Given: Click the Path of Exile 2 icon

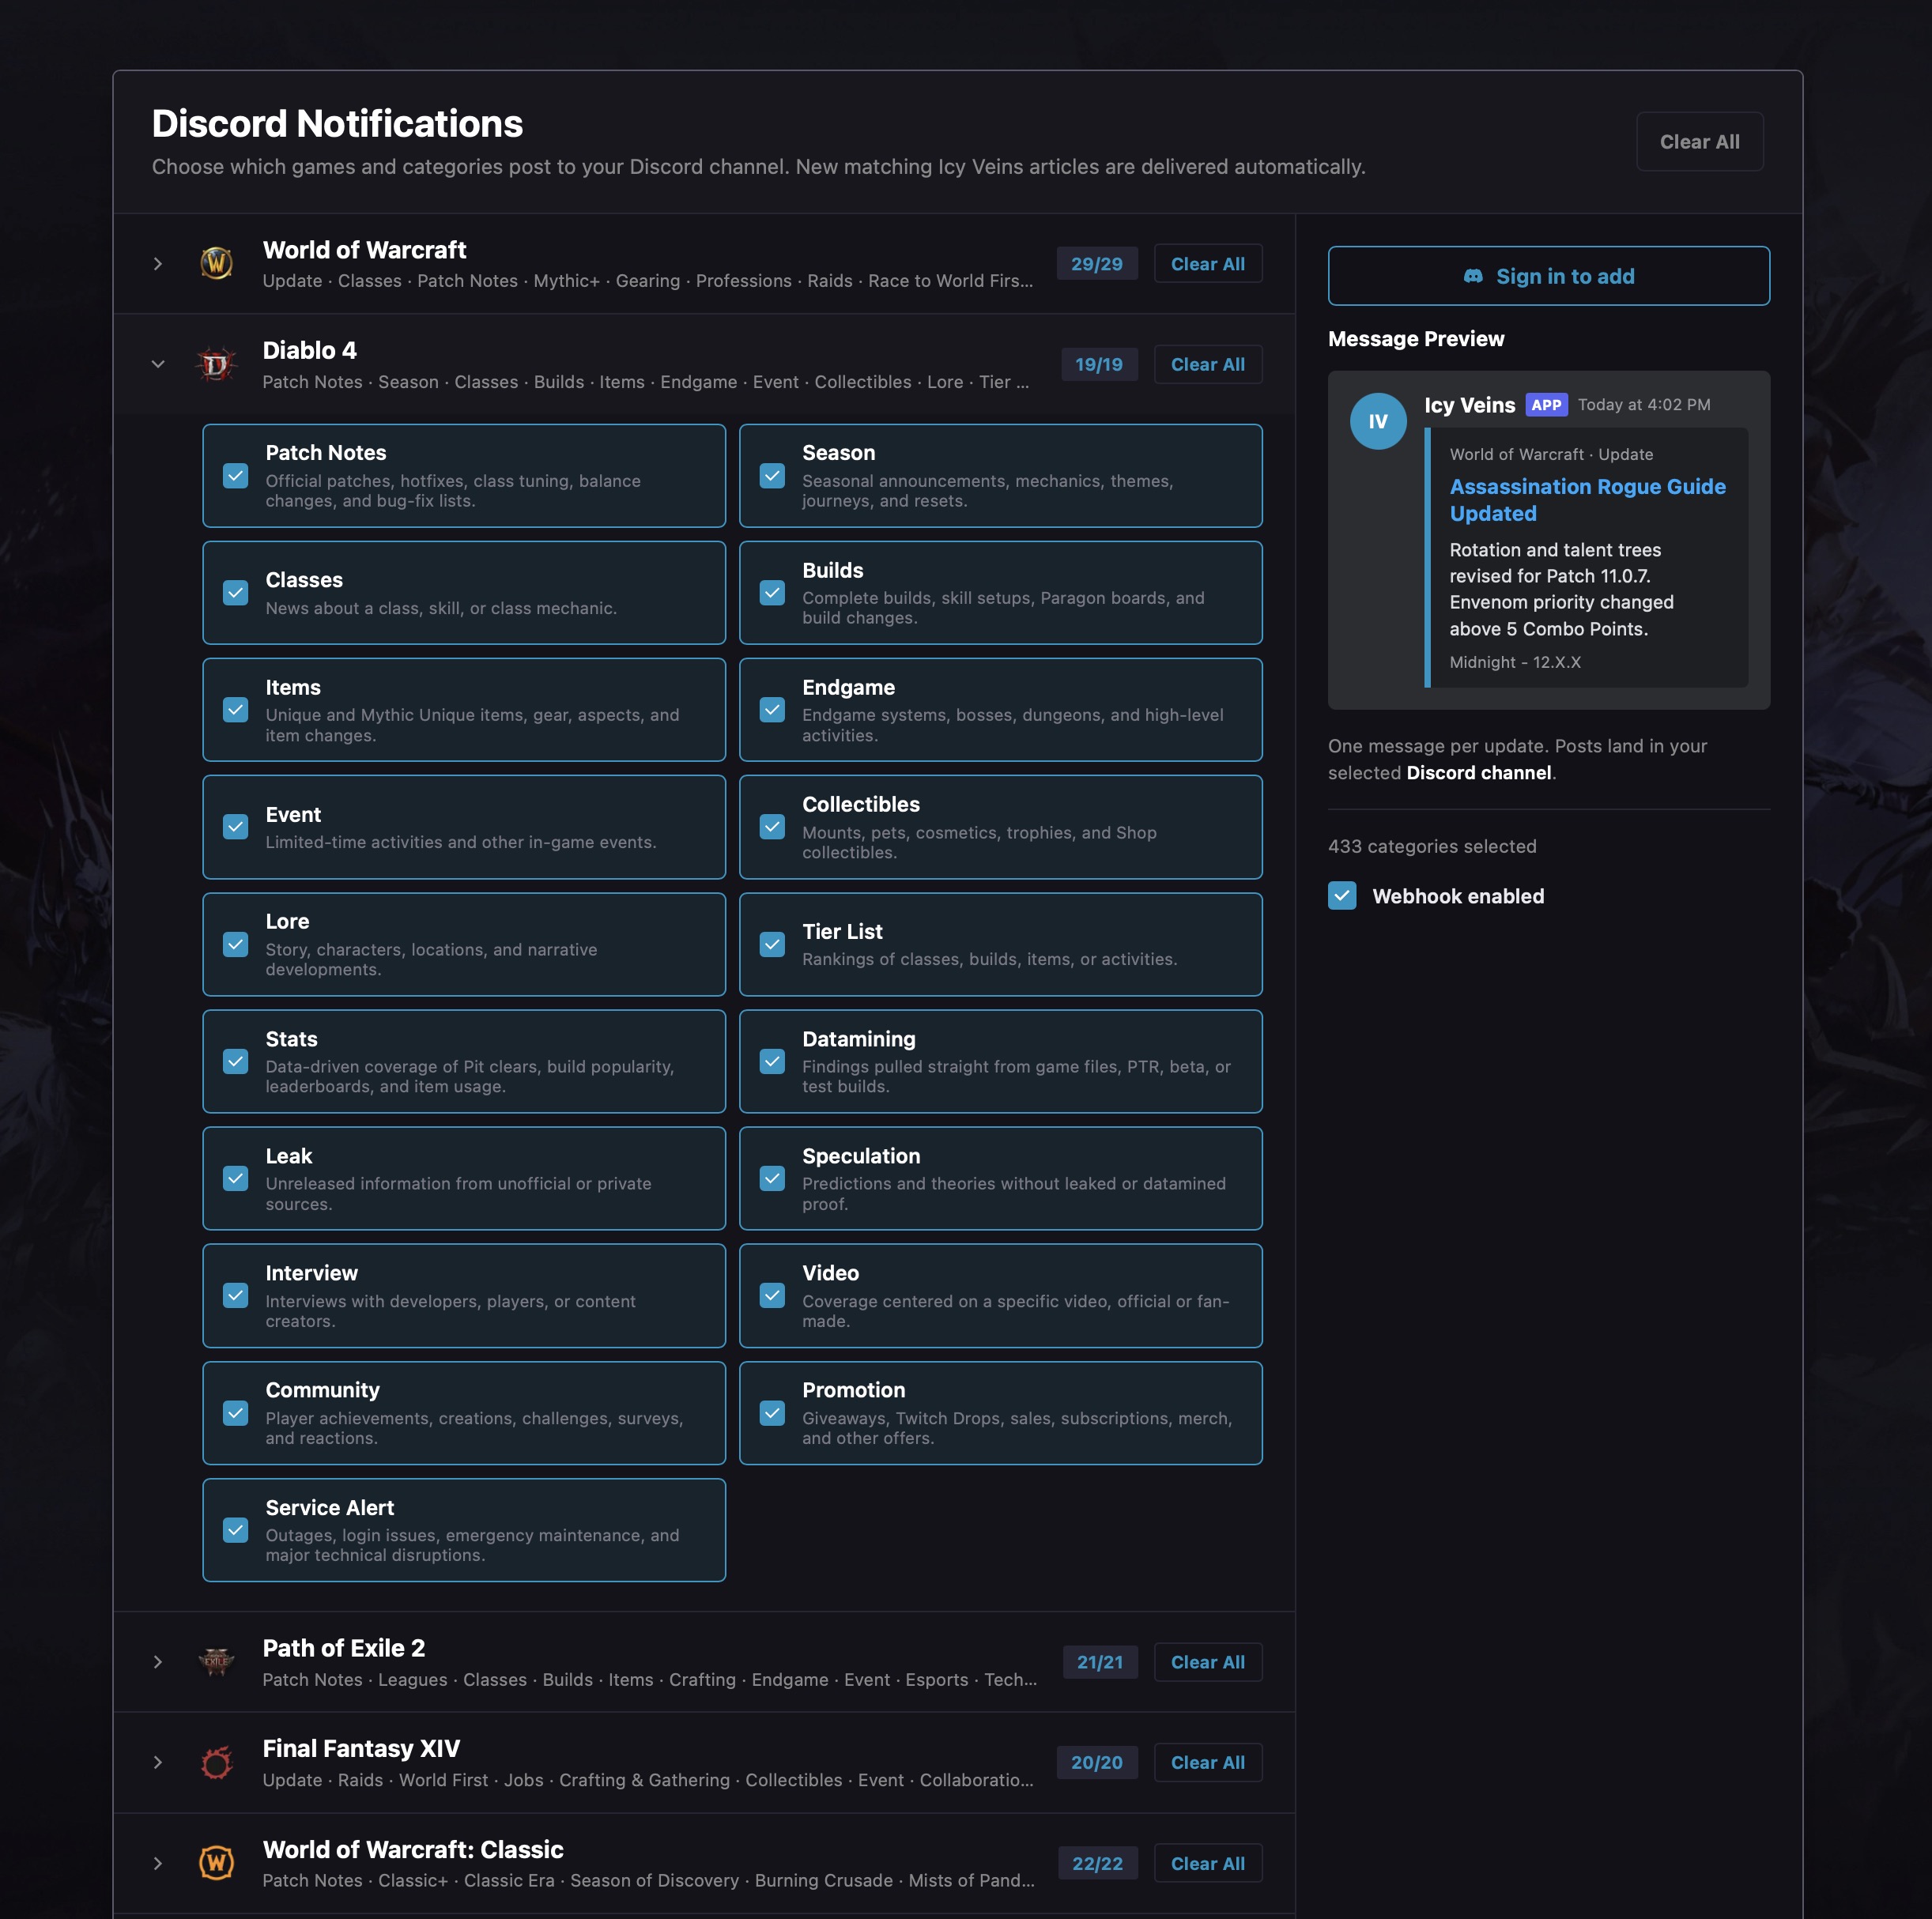Looking at the screenshot, I should coord(216,1662).
